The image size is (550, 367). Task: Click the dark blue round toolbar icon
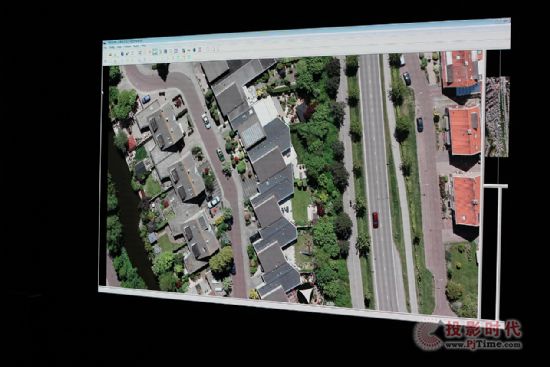pos(122,54)
